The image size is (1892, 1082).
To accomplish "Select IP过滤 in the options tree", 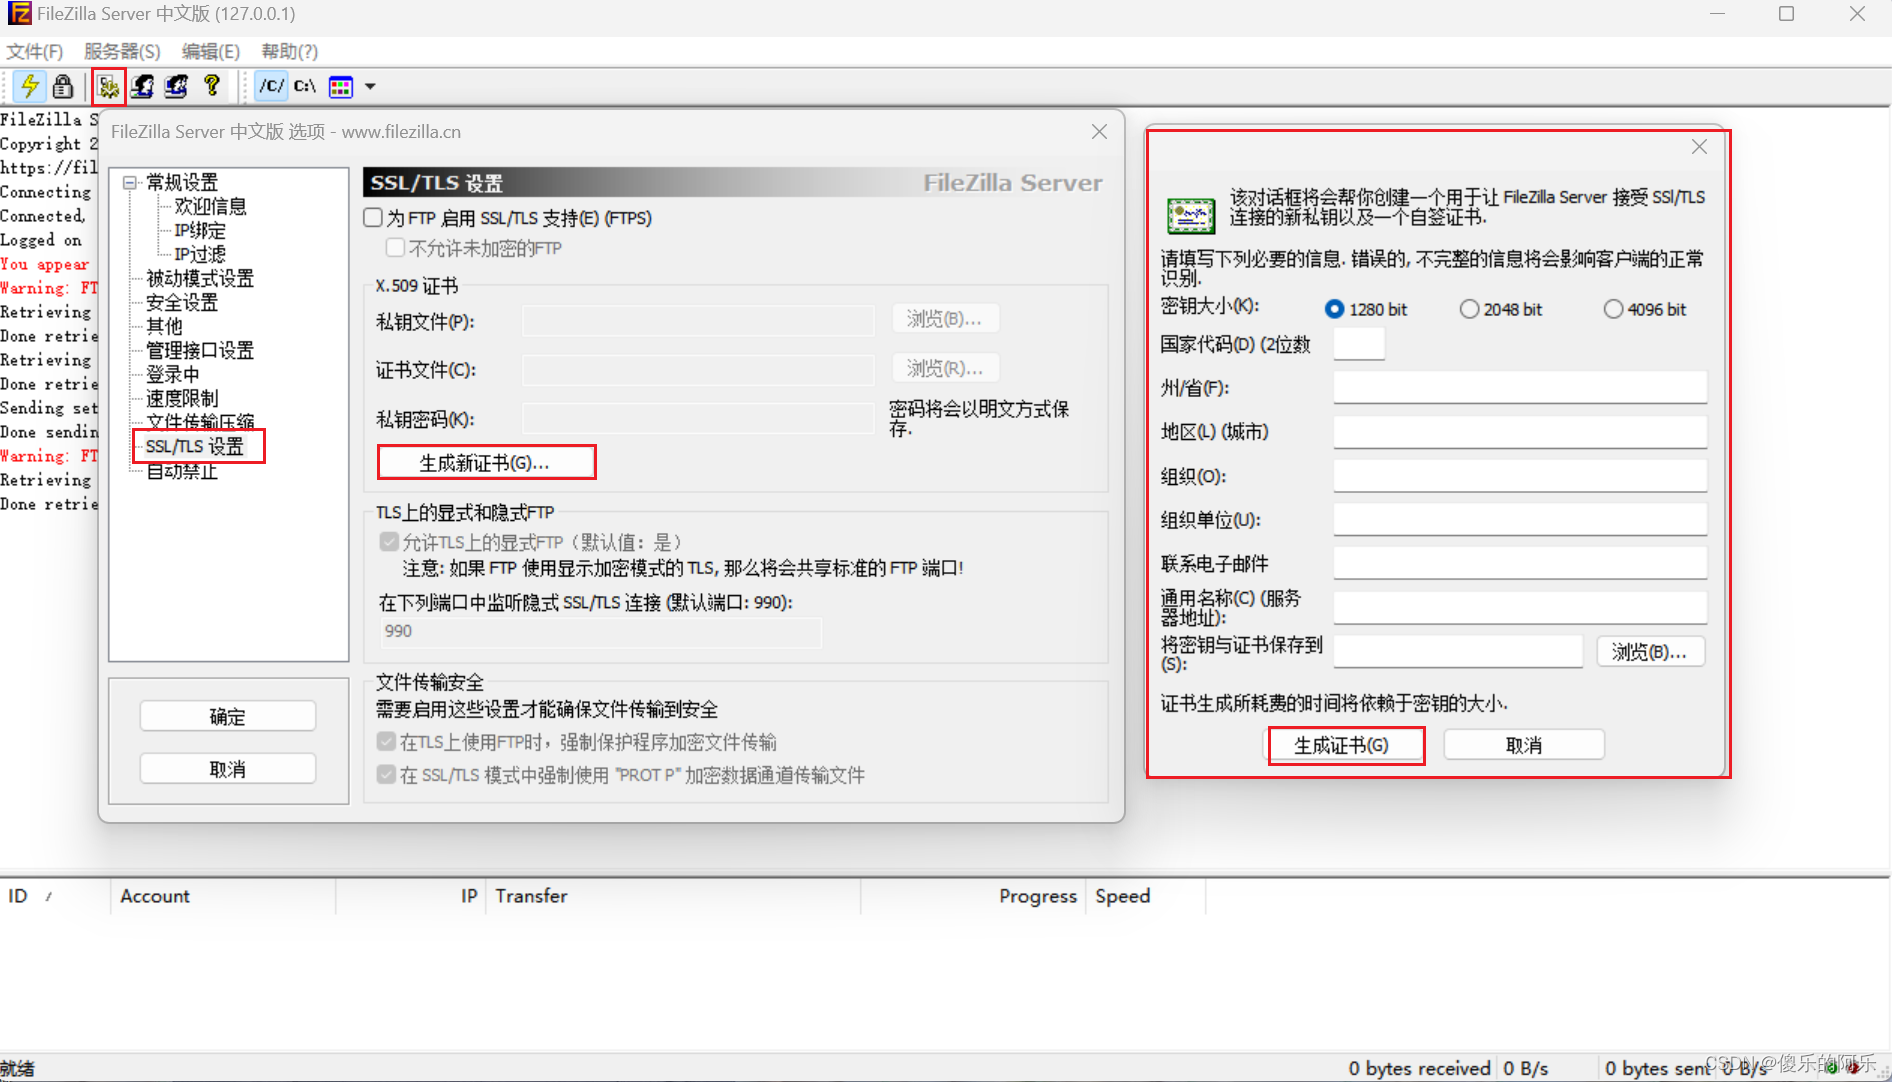I will (x=200, y=254).
